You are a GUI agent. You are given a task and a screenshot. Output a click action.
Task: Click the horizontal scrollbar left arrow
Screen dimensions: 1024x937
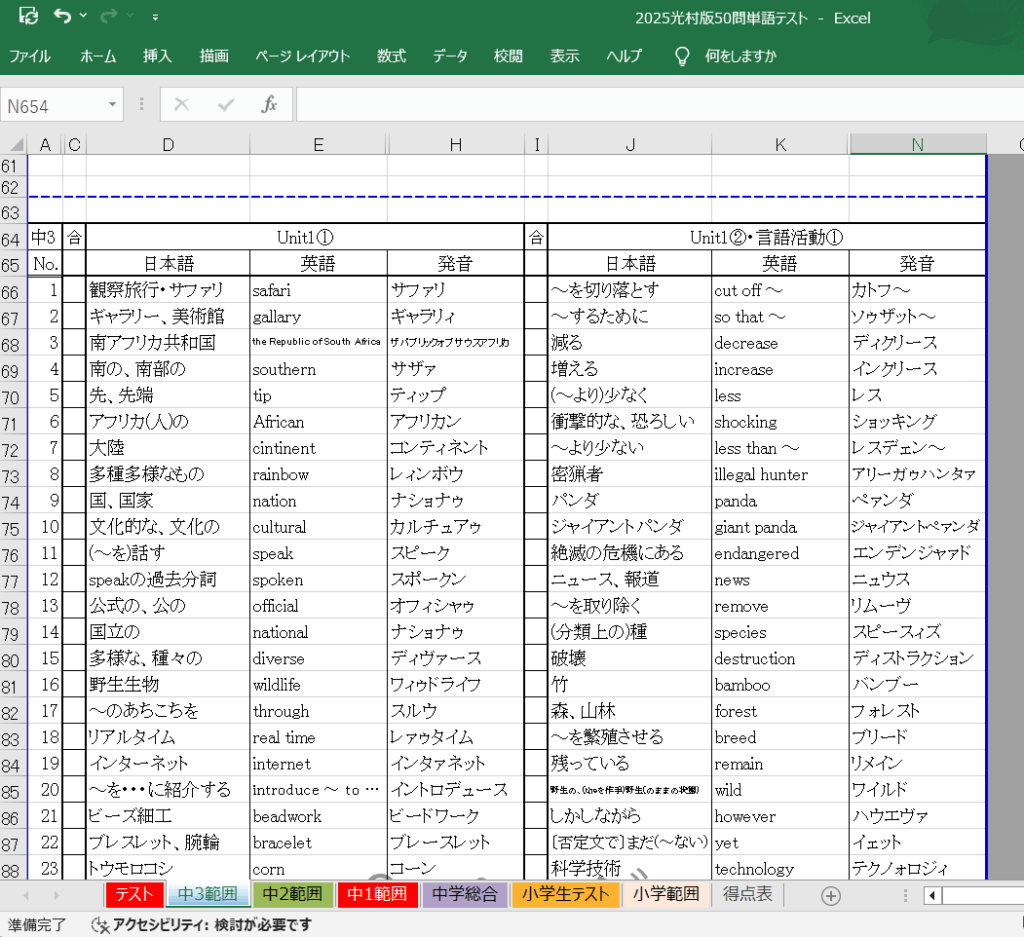point(931,895)
